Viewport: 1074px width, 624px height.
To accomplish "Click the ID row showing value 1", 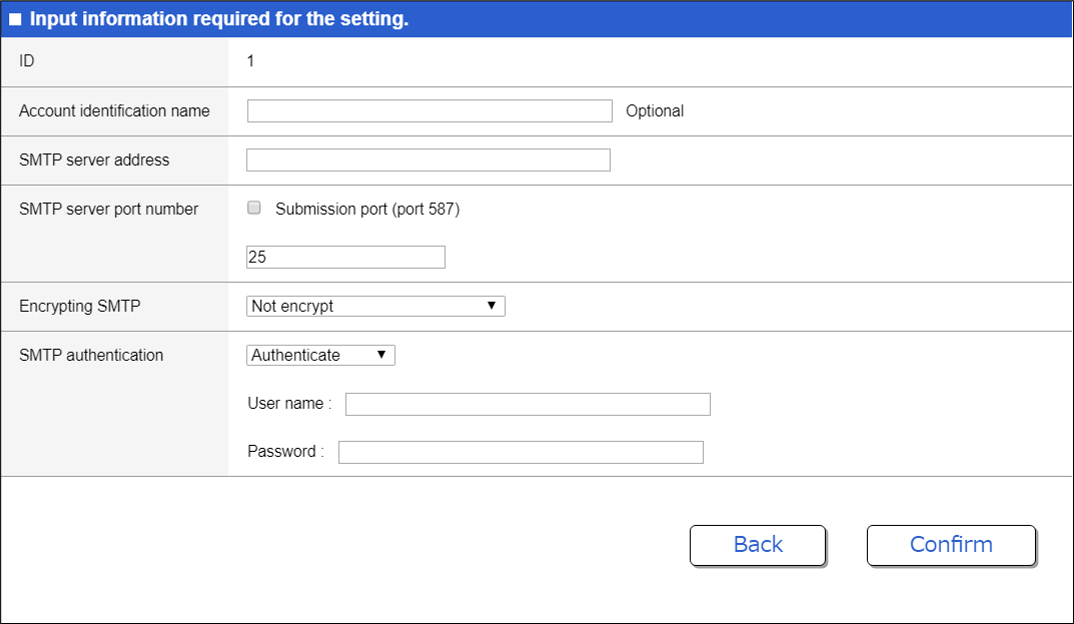I will pos(249,61).
